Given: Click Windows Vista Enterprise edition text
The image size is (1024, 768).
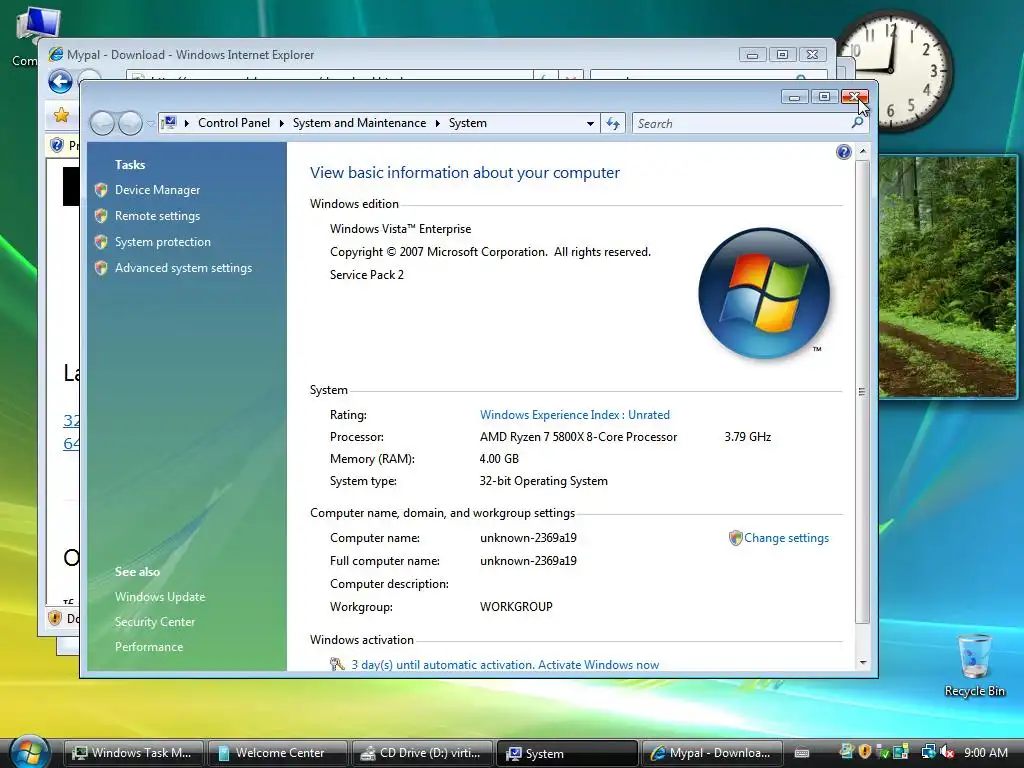Looking at the screenshot, I should 400,229.
